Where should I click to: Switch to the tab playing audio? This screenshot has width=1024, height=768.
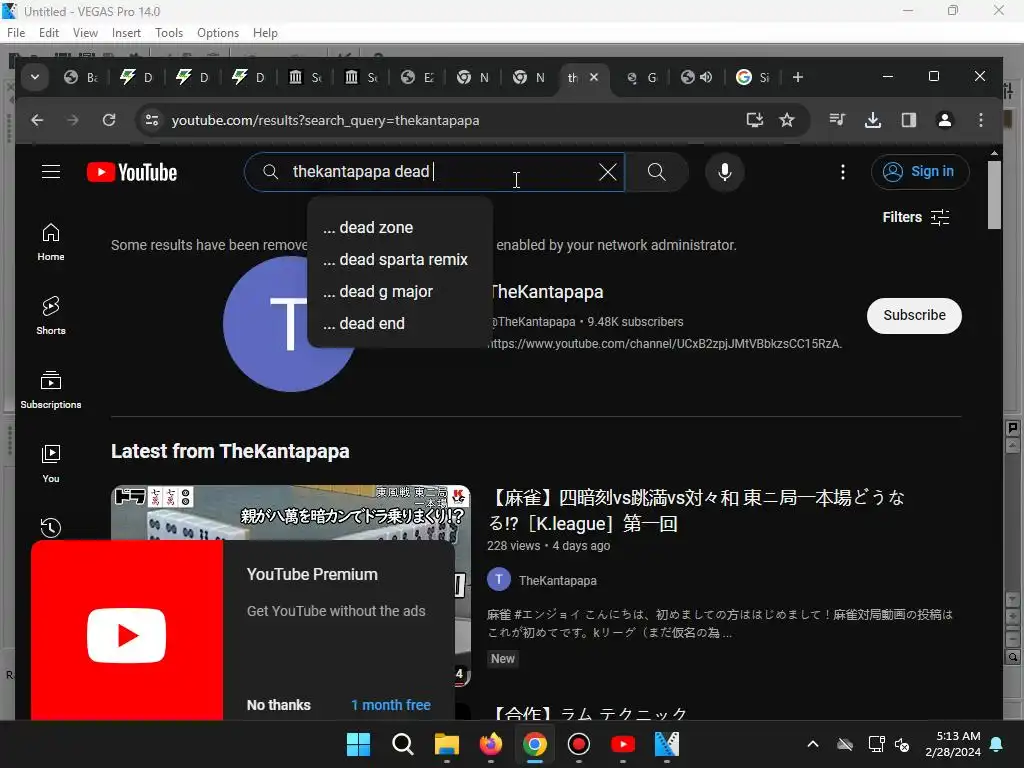(696, 77)
